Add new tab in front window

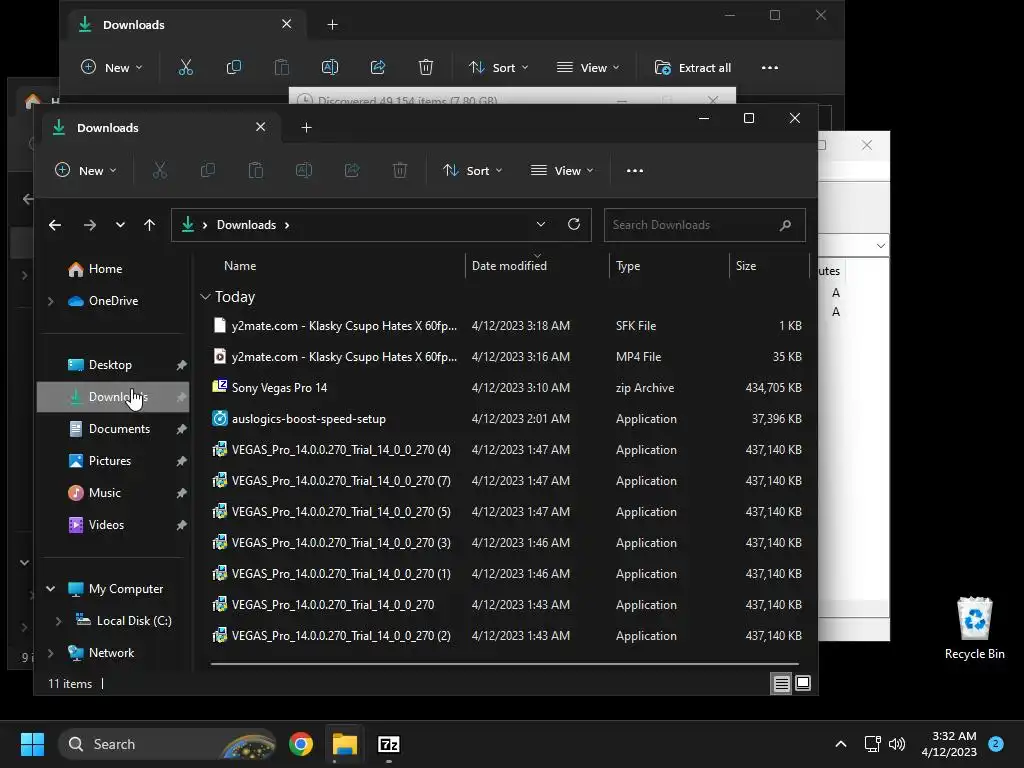[306, 127]
